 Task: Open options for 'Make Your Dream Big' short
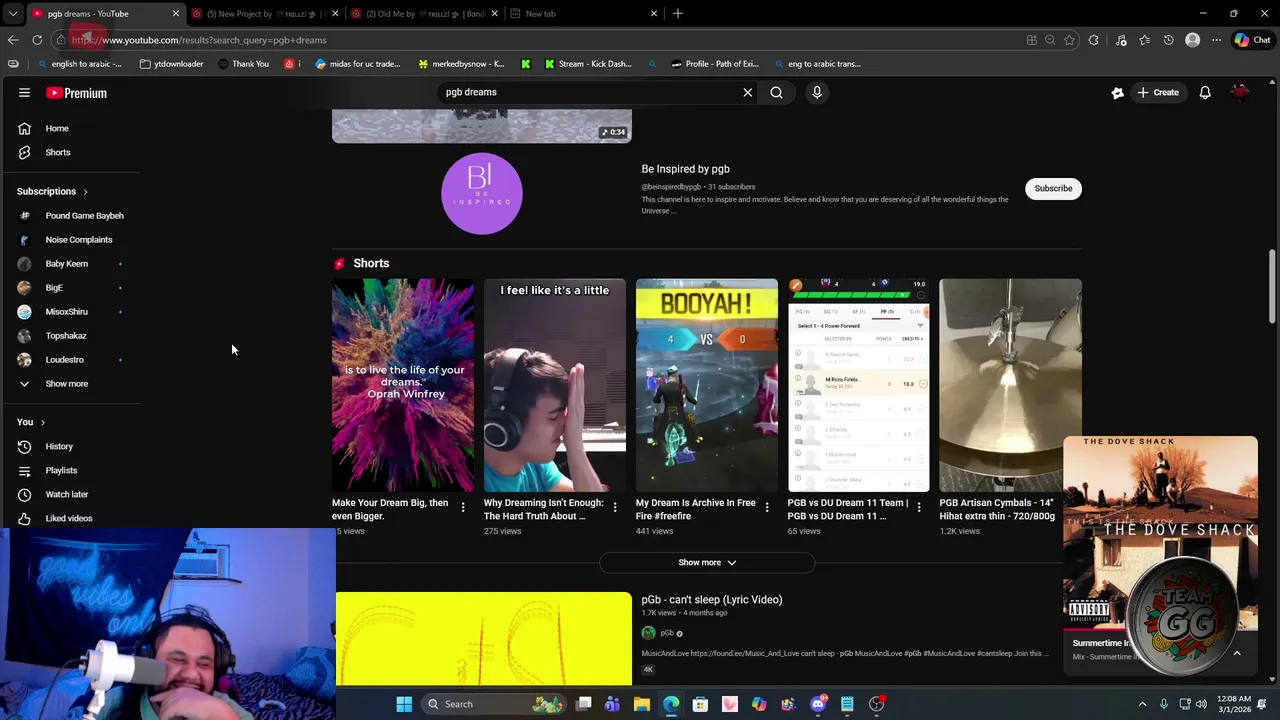click(x=463, y=508)
